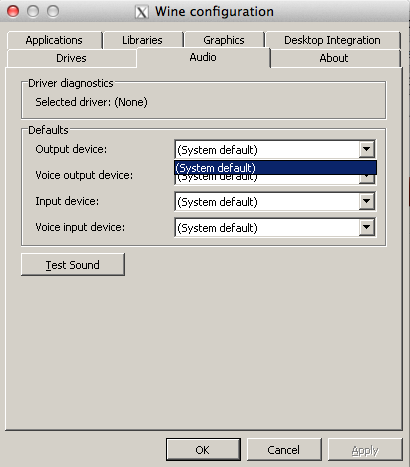Click the X11 icon in title bar
This screenshot has width=410, height=467.
[x=142, y=12]
